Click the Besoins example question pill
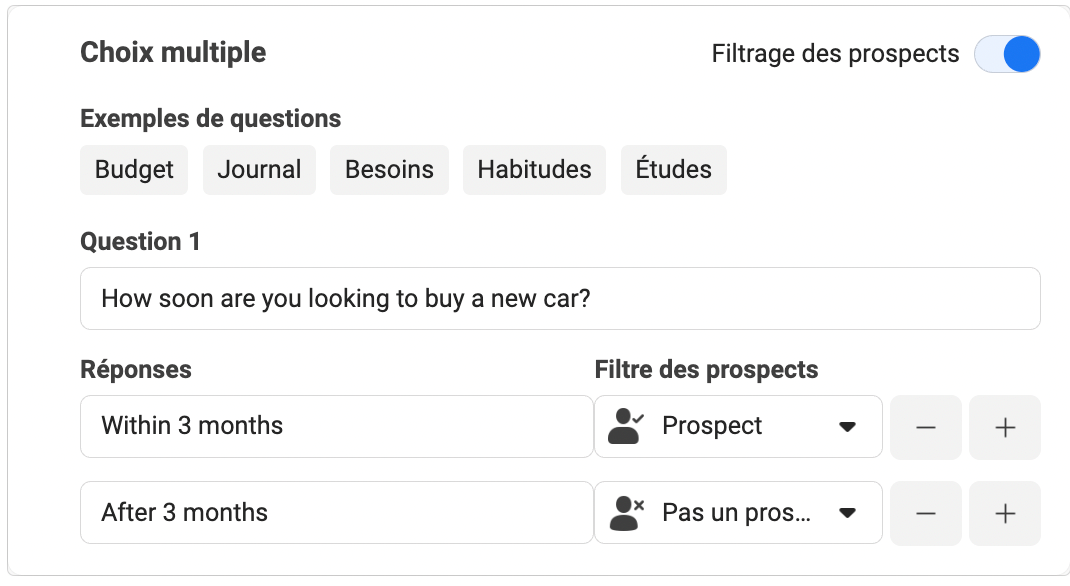Screen dimensions: 1070x586 389,169
